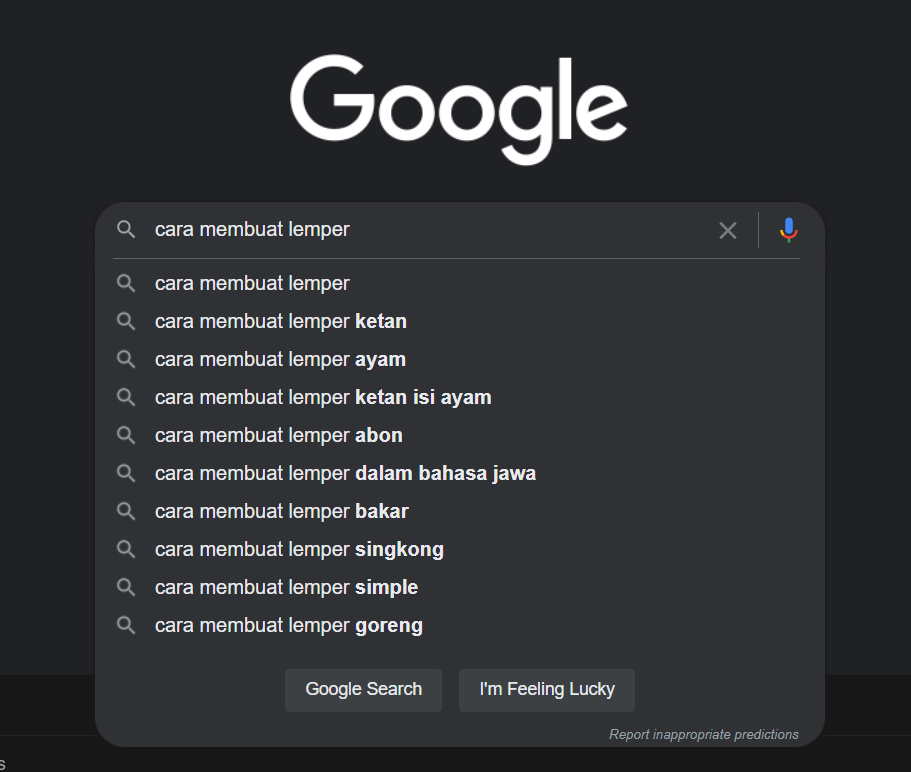Click the magnifier icon beside 'lemper bakar' suggestion
Image resolution: width=911 pixels, height=772 pixels.
coord(126,511)
